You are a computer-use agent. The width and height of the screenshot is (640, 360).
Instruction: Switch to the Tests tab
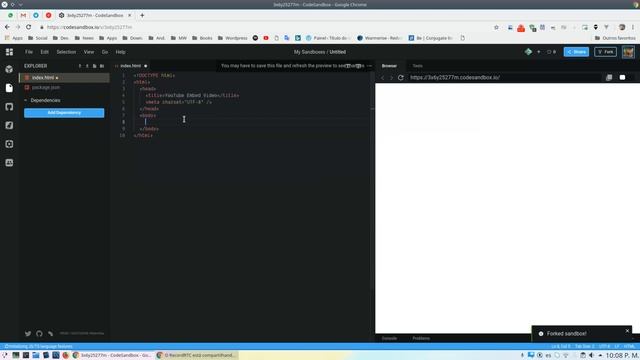click(418, 66)
